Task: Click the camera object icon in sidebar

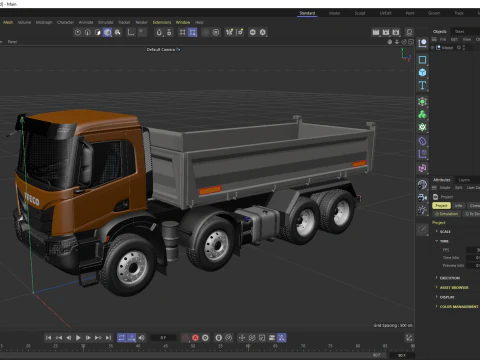Action: pos(422,197)
